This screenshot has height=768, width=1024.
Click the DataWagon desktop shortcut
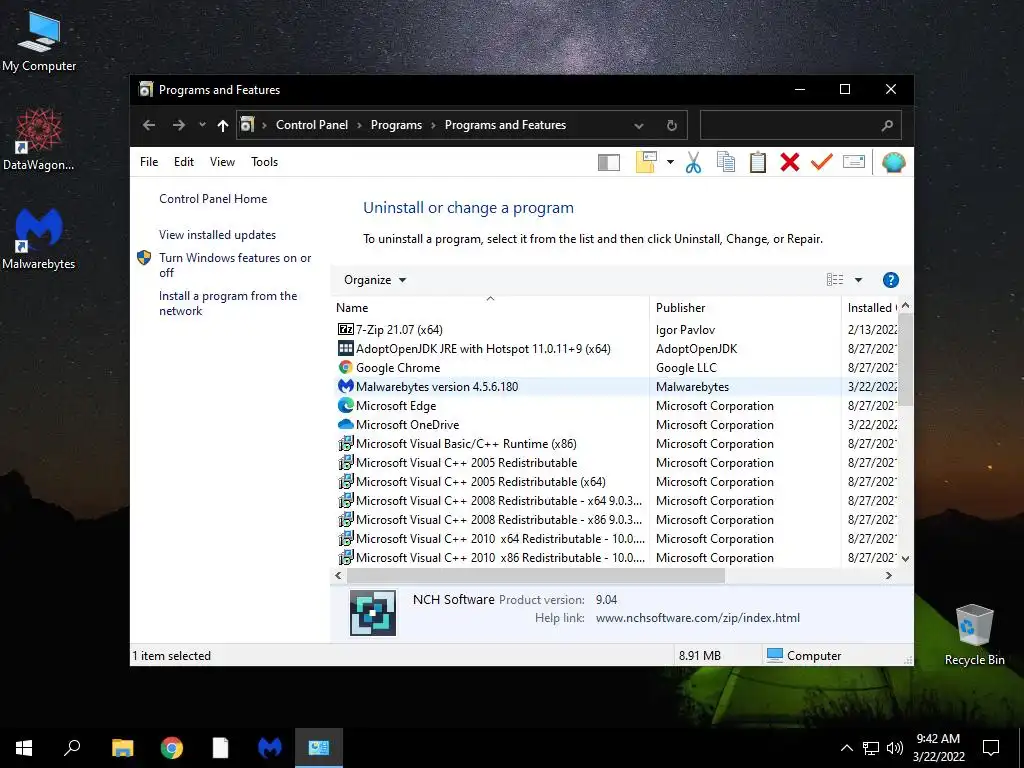(x=39, y=140)
